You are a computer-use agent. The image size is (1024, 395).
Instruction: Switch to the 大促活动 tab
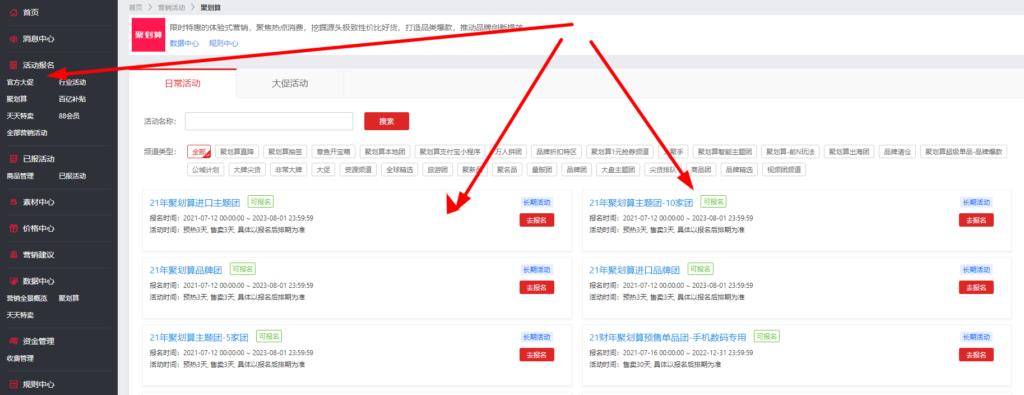289,84
